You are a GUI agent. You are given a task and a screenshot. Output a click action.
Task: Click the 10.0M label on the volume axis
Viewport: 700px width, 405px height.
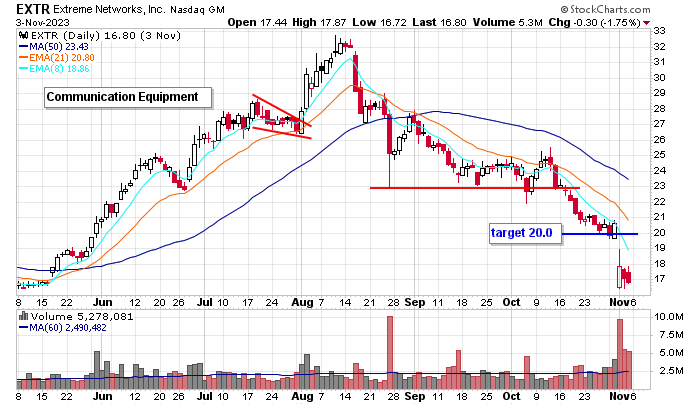pos(668,317)
